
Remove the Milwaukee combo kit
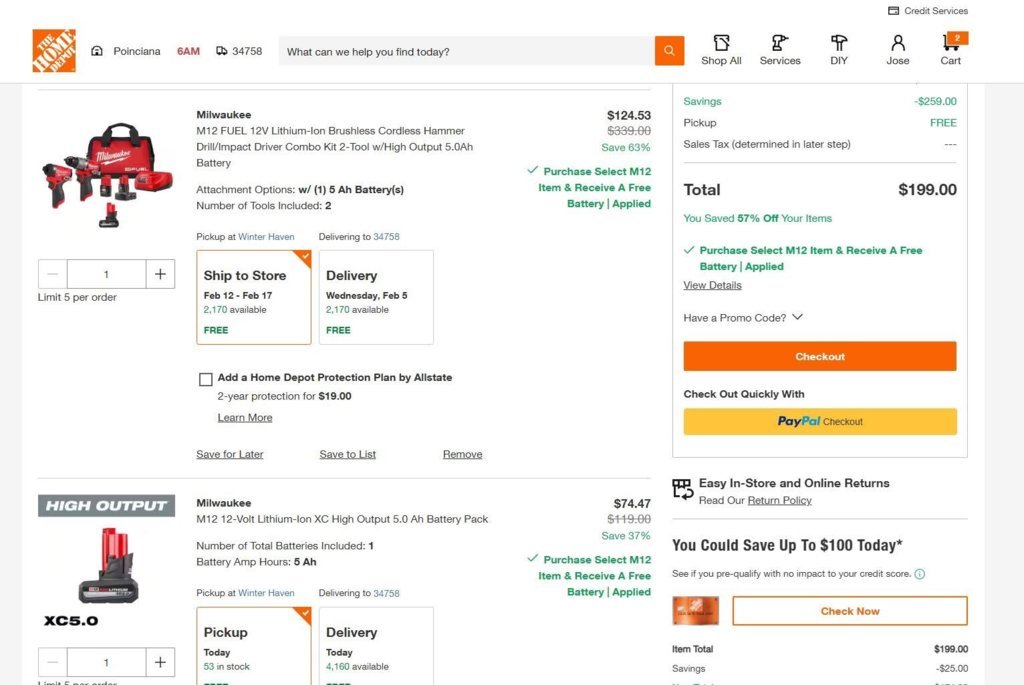point(462,454)
